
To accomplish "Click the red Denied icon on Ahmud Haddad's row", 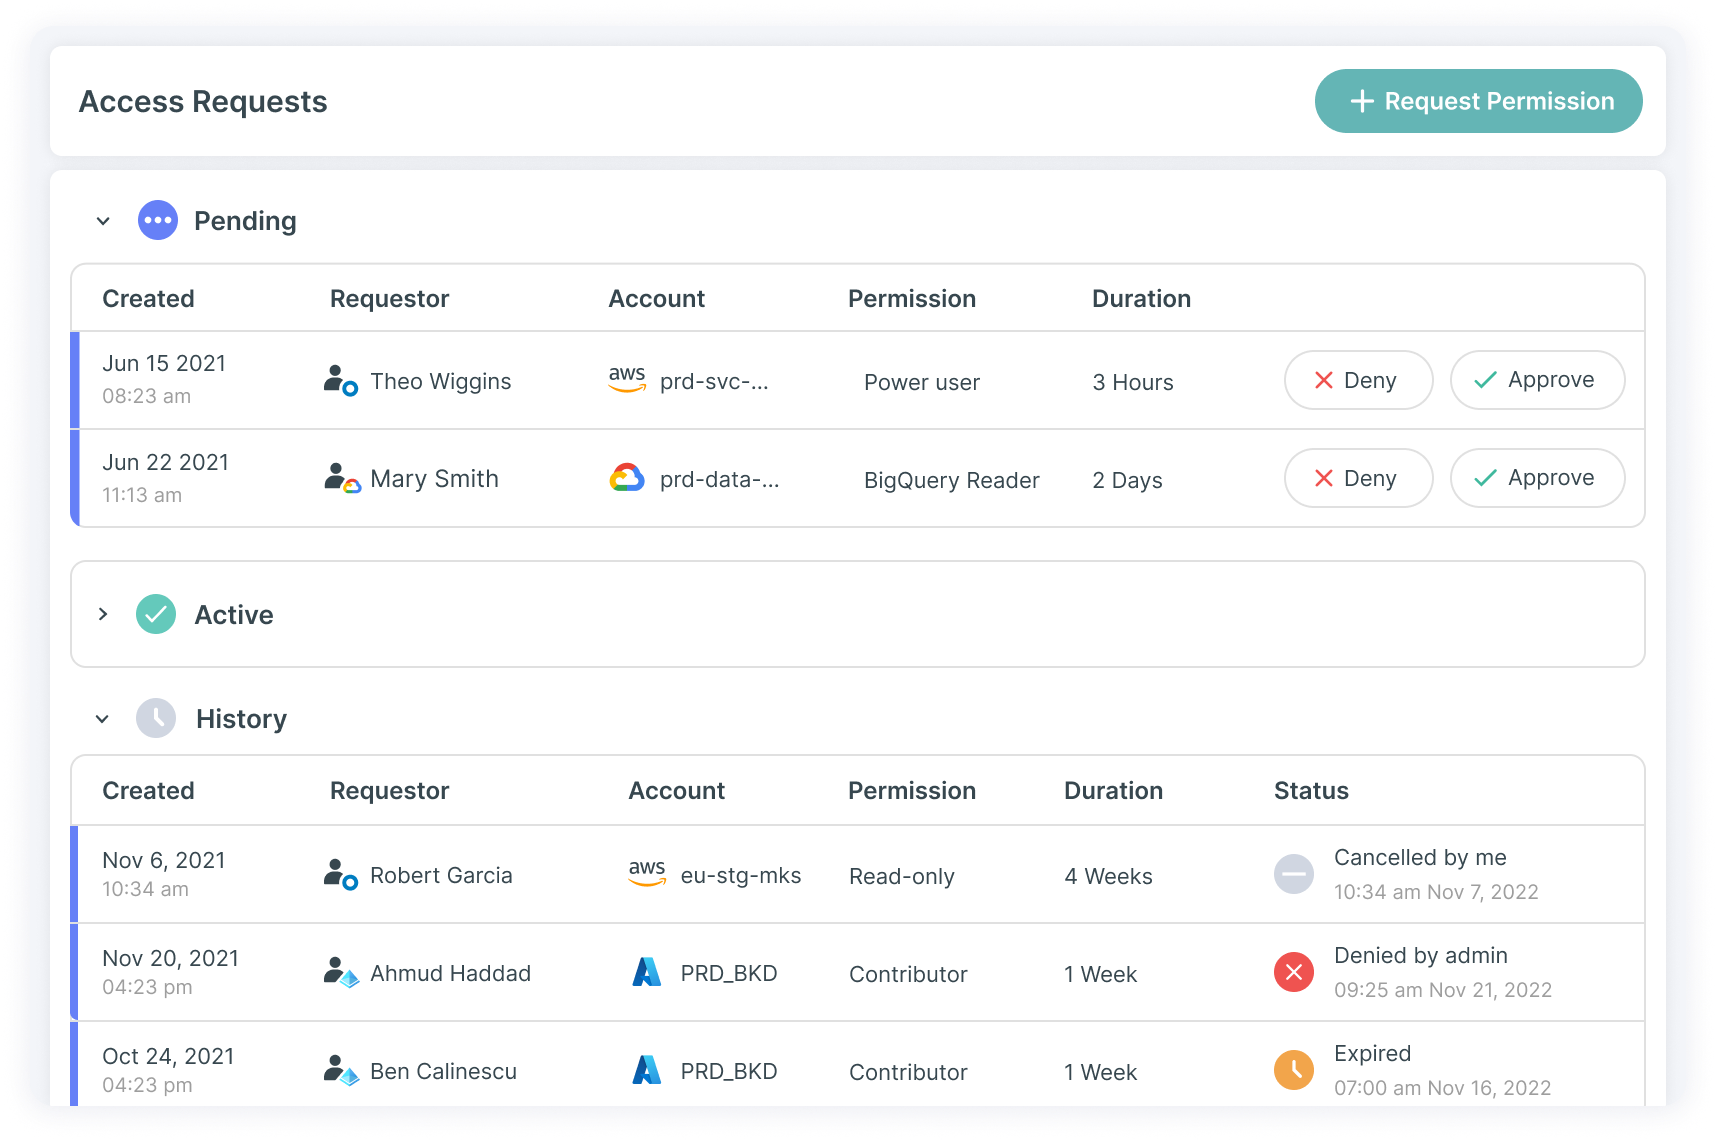I will point(1293,971).
